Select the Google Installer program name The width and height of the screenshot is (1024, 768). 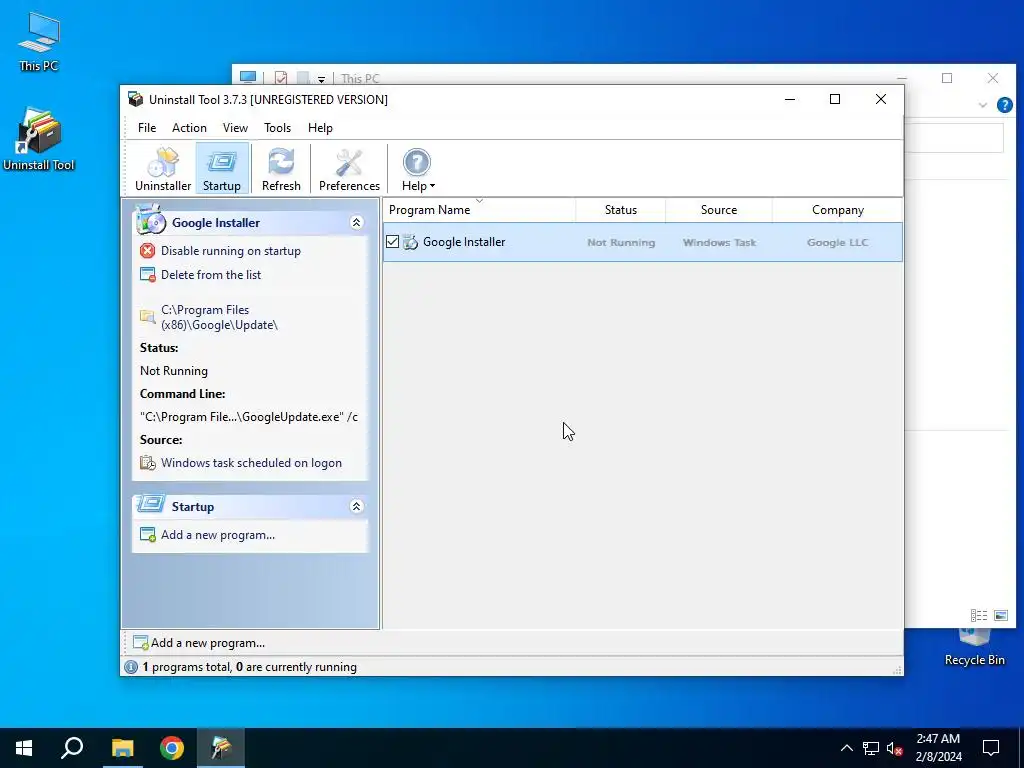[x=464, y=242]
